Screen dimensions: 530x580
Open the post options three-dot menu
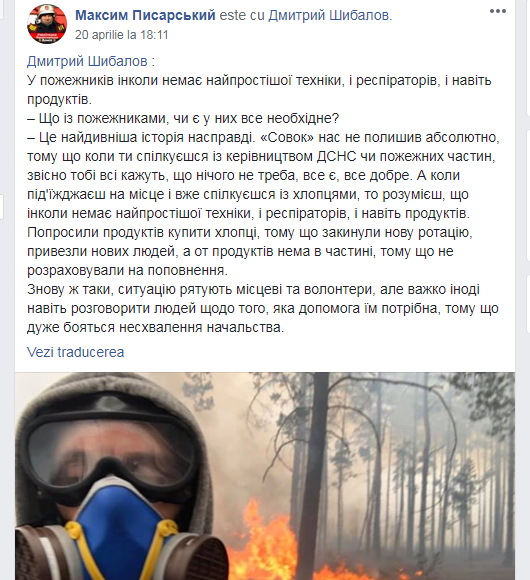pyautogui.click(x=498, y=11)
